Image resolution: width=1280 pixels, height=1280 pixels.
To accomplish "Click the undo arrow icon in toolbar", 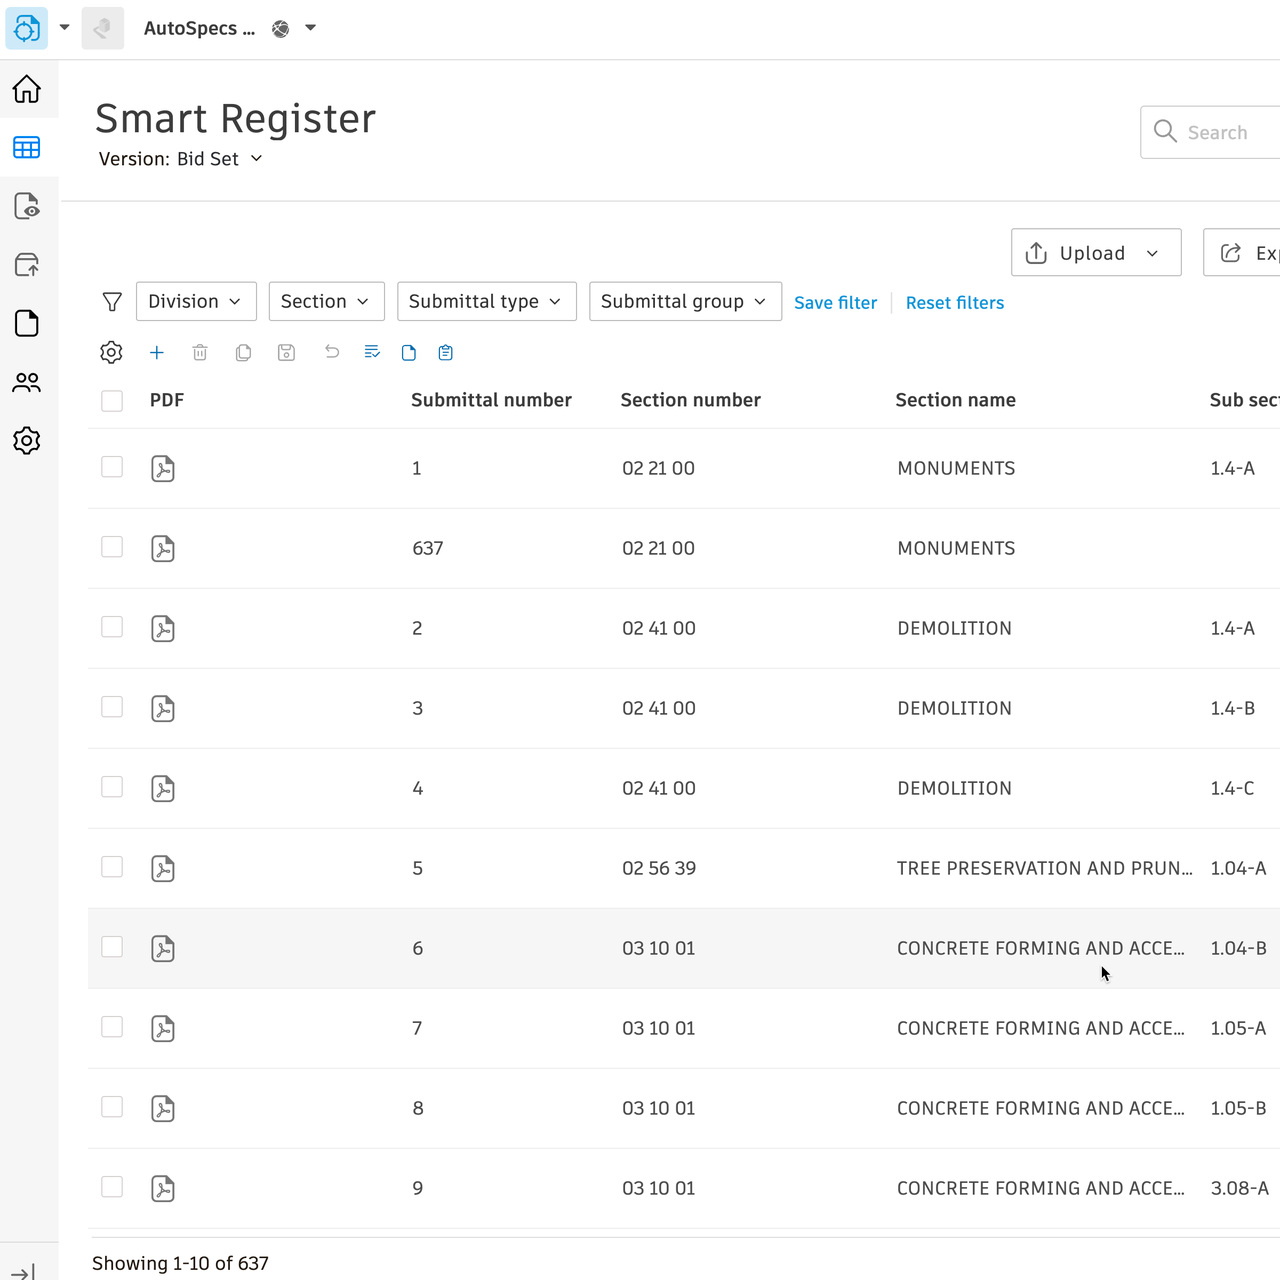I will 332,351.
